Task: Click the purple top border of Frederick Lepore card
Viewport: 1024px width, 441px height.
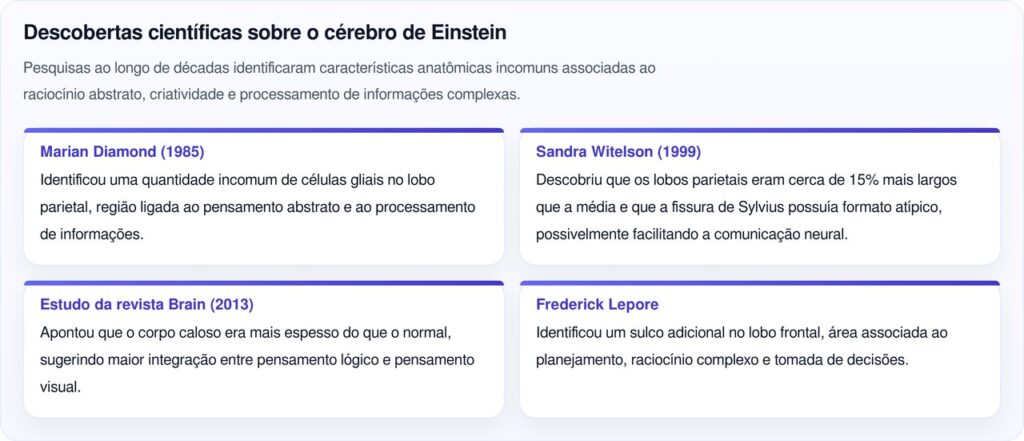Action: coord(759,283)
